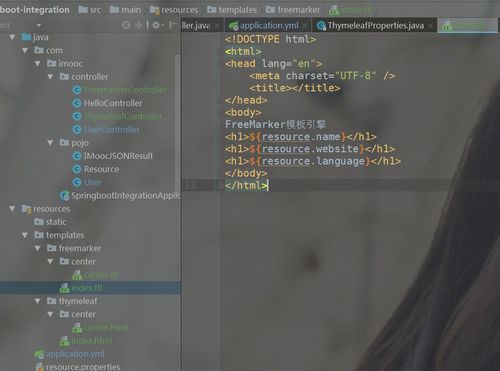Select the static folder
This screenshot has width=500, height=371.
(x=56, y=222)
